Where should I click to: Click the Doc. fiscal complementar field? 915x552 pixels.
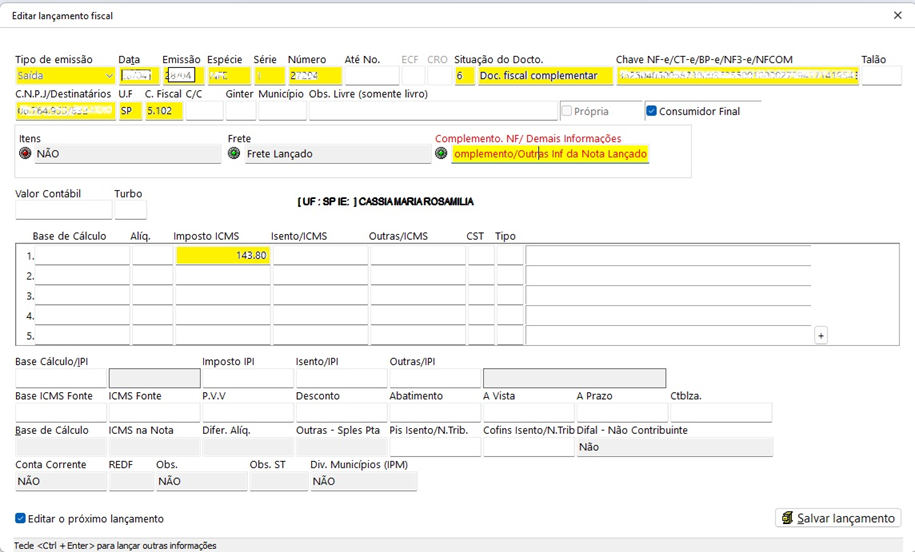tap(546, 76)
